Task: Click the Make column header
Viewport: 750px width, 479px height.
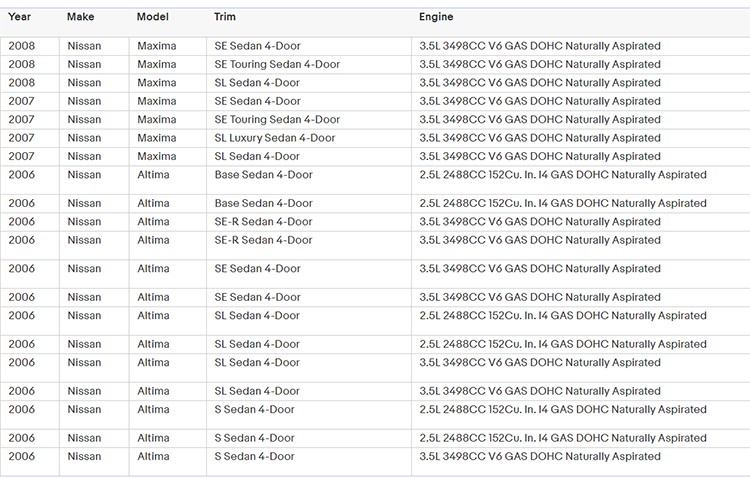Action: [80, 17]
